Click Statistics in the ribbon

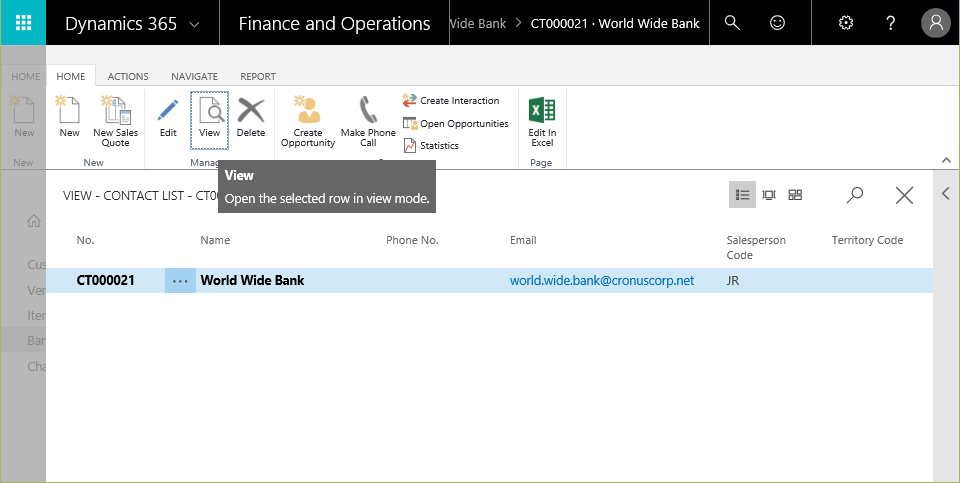click(430, 146)
